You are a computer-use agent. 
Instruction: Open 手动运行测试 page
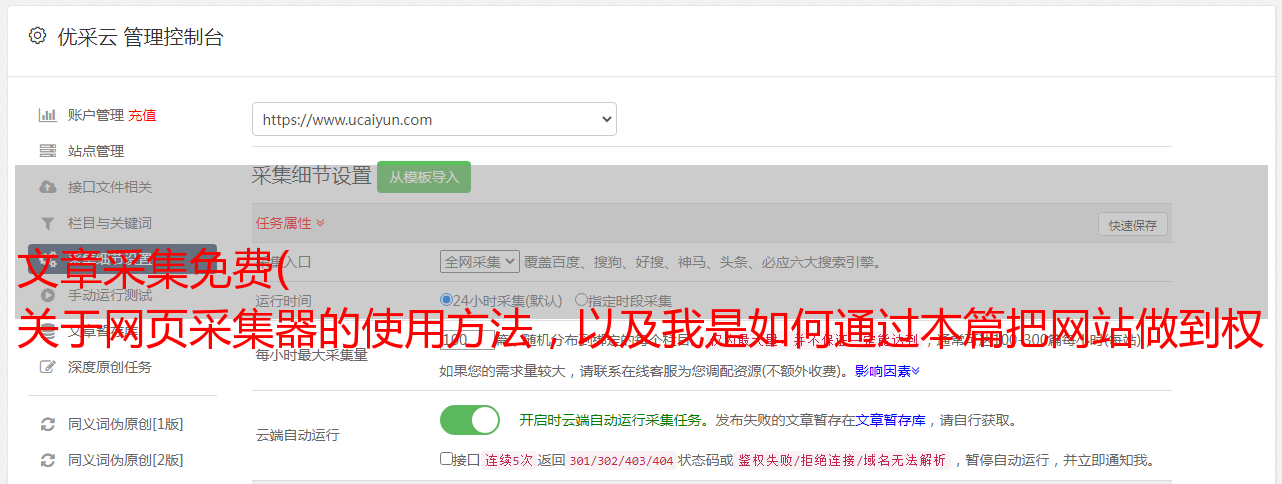click(x=110, y=295)
